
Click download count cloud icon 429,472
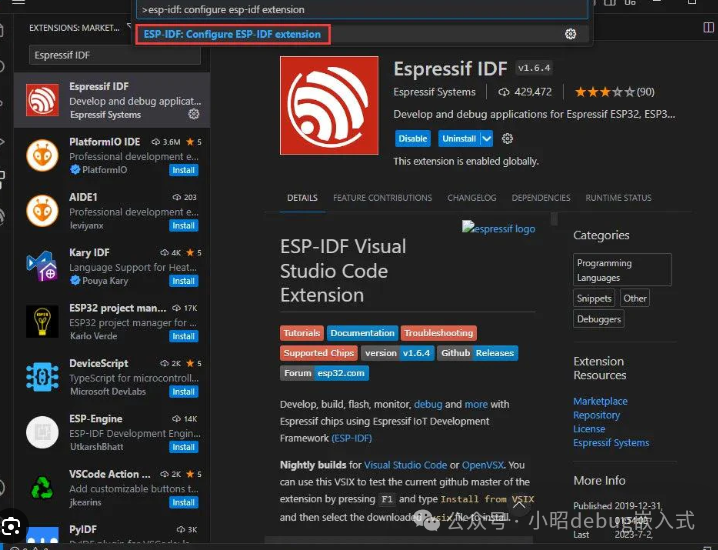pos(504,92)
